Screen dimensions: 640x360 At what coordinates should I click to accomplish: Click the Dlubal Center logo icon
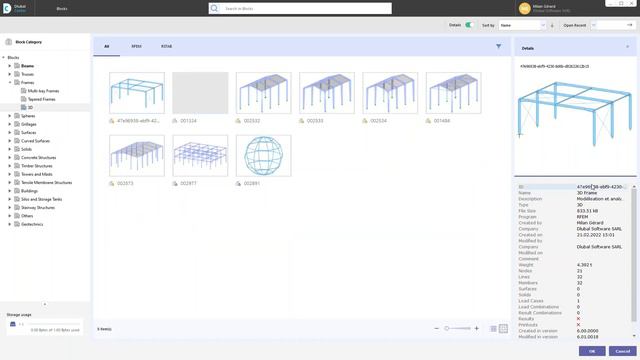tap(7, 8)
